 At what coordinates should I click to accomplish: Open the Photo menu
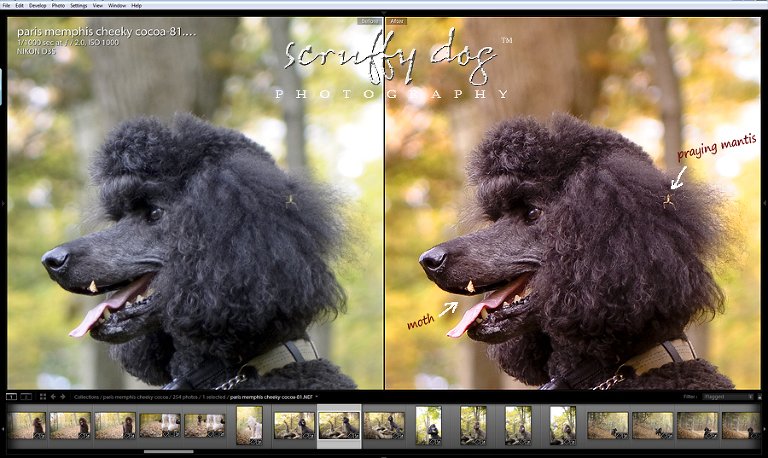point(58,5)
